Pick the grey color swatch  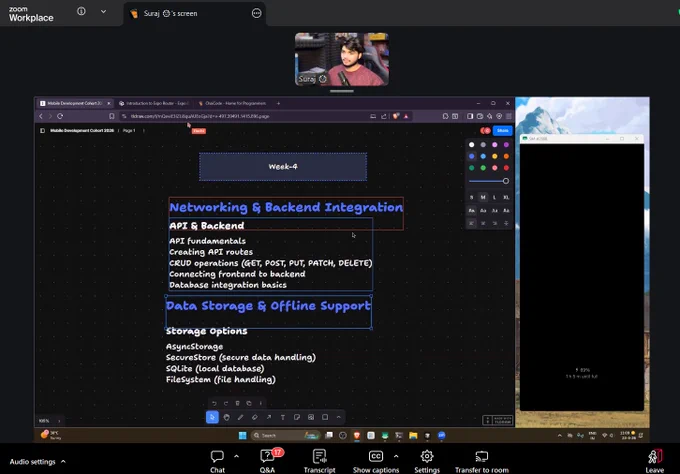pos(483,145)
